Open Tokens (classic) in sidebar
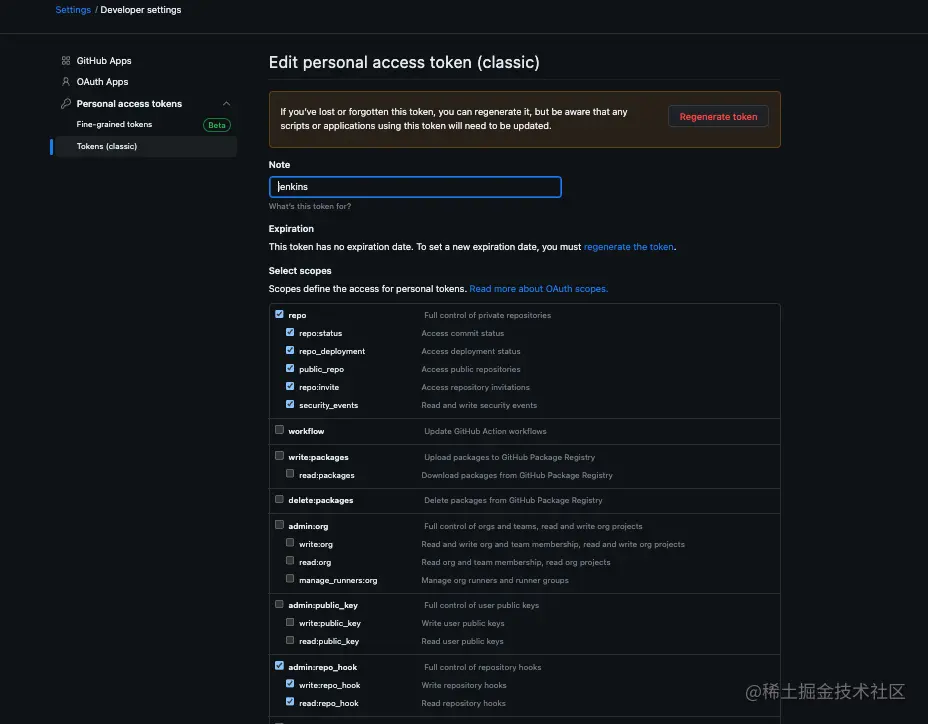This screenshot has width=928, height=724. [x=107, y=146]
